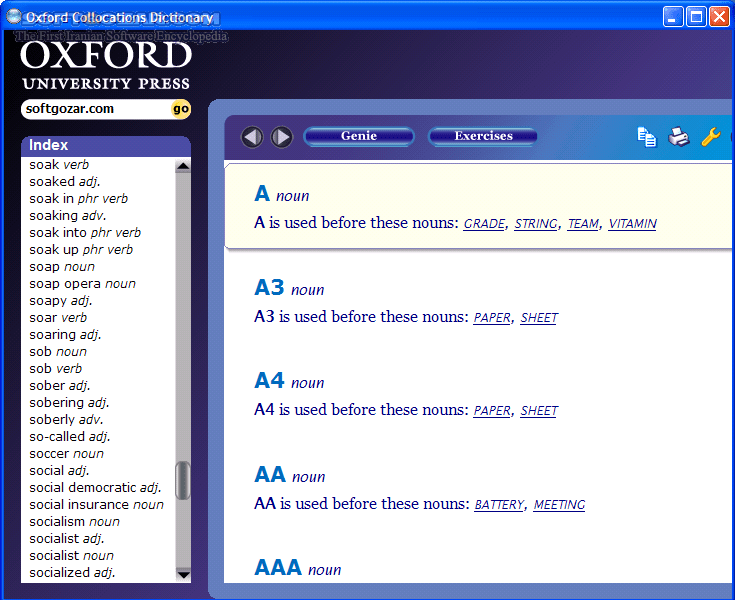Click the index scrollbar thumb
Viewport: 735px width, 600px height.
point(183,480)
